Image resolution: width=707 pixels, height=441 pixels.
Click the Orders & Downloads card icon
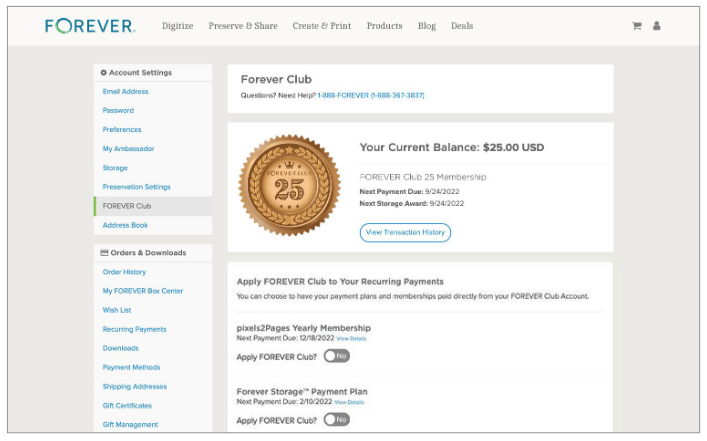coord(104,253)
